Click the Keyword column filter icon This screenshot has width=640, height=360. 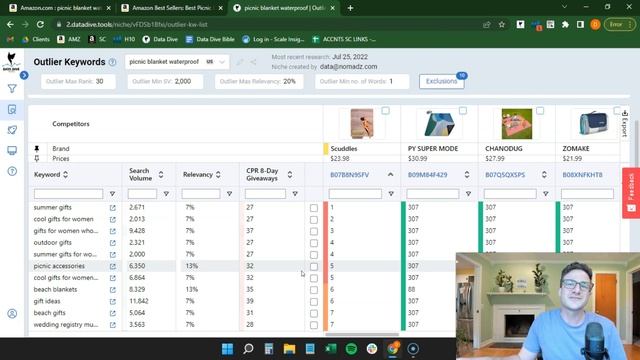pyautogui.click(x=112, y=194)
